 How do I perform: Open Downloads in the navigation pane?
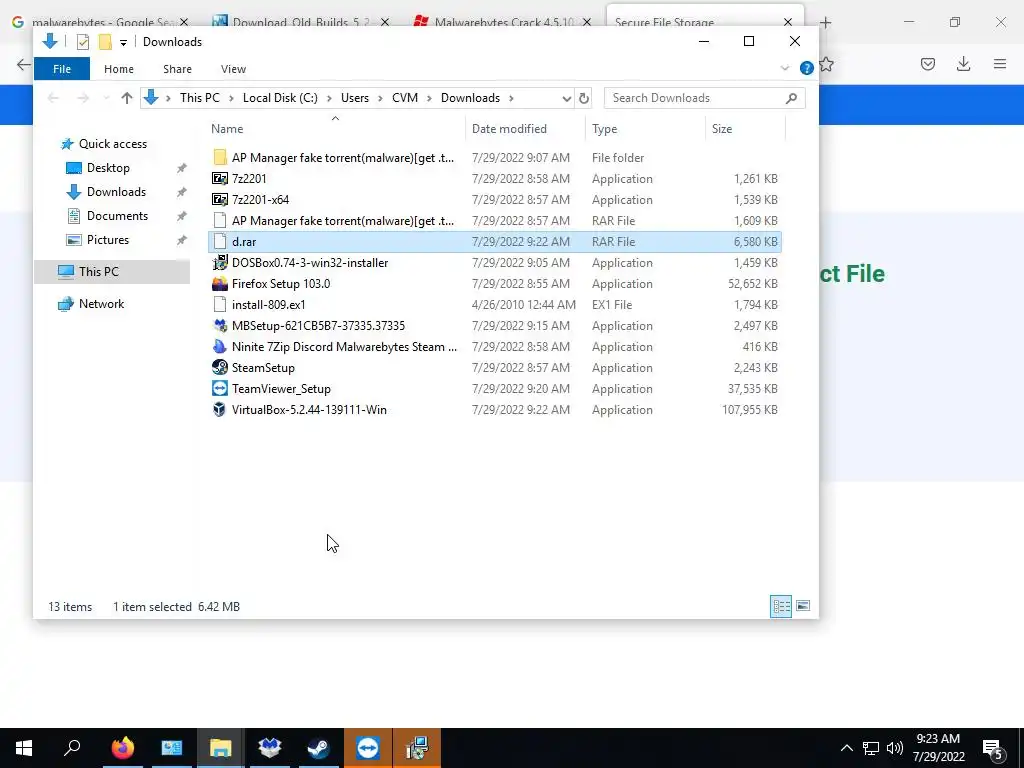[116, 192]
